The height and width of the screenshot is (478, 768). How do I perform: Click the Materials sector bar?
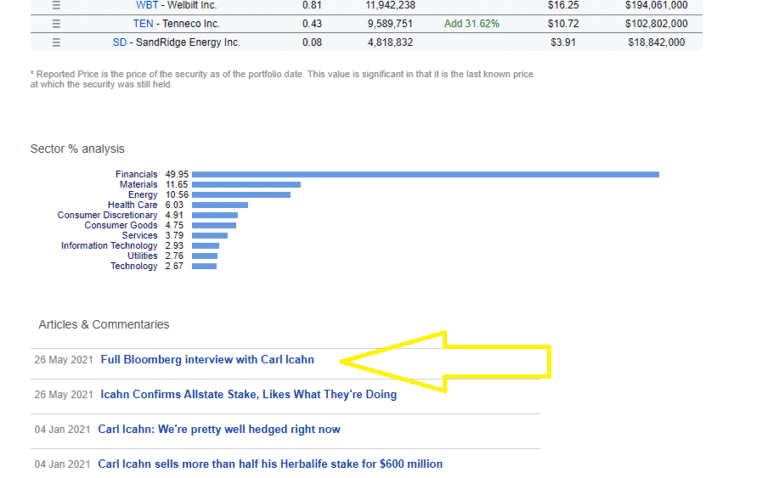246,185
